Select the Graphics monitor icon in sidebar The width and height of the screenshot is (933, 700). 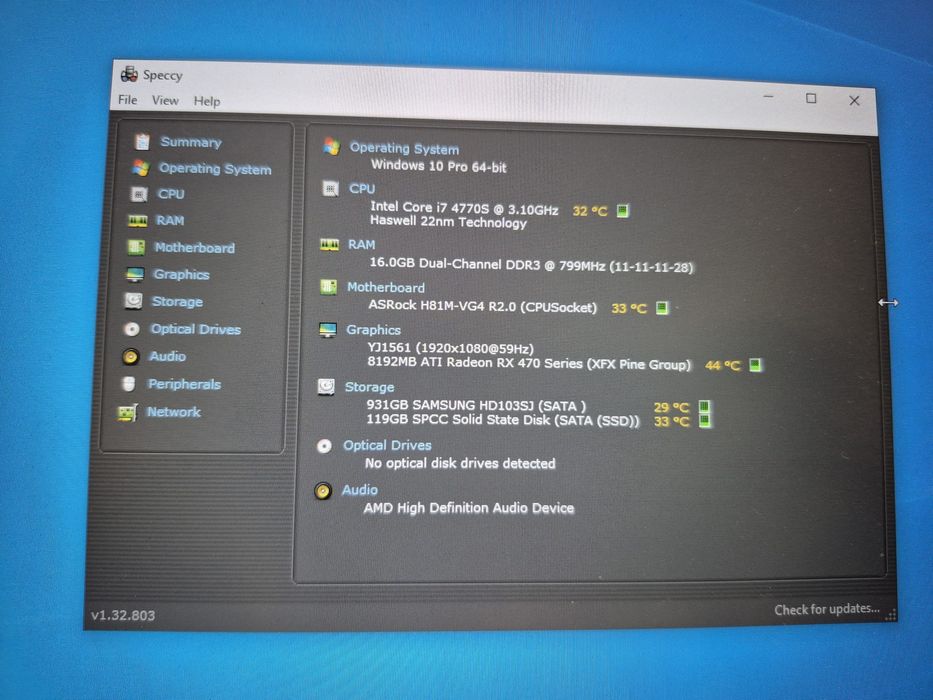point(135,274)
